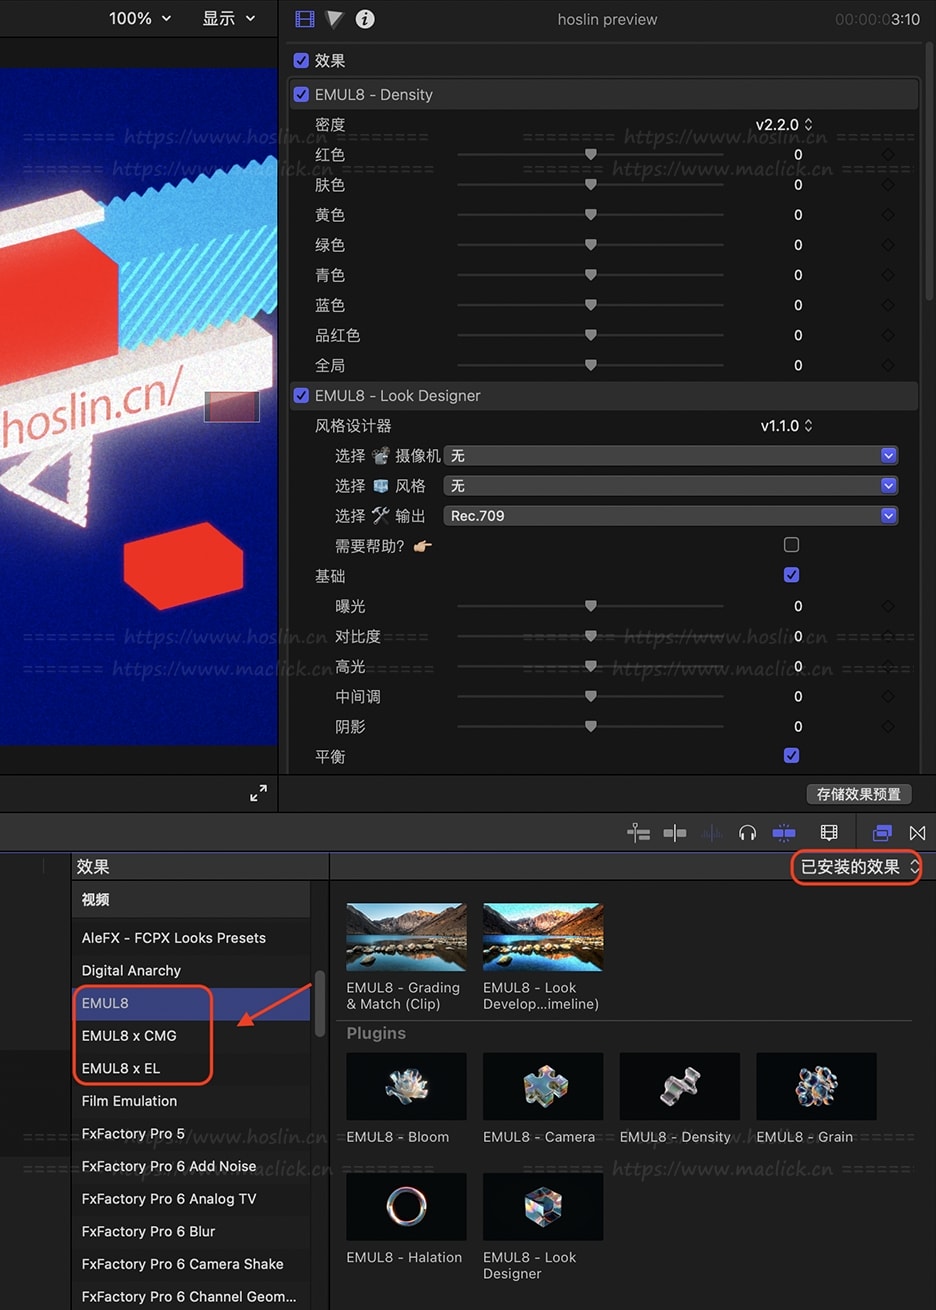Disable the EMUL8 - Density effect checkbox
The width and height of the screenshot is (936, 1310).
tap(301, 95)
